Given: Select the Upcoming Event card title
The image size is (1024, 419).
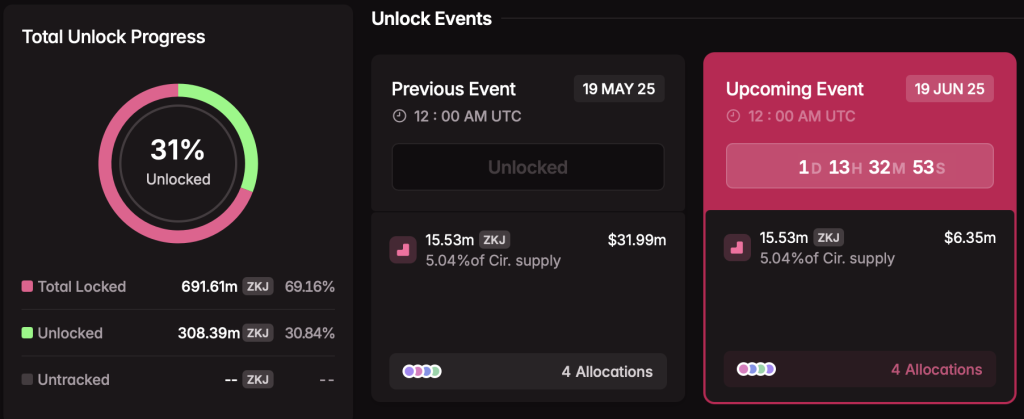Looking at the screenshot, I should (x=795, y=89).
